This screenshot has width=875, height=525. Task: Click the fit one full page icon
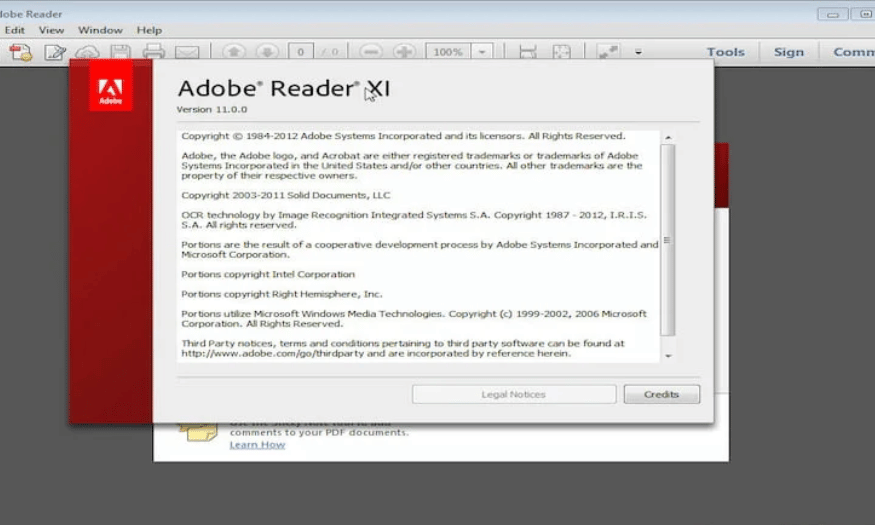pos(561,52)
